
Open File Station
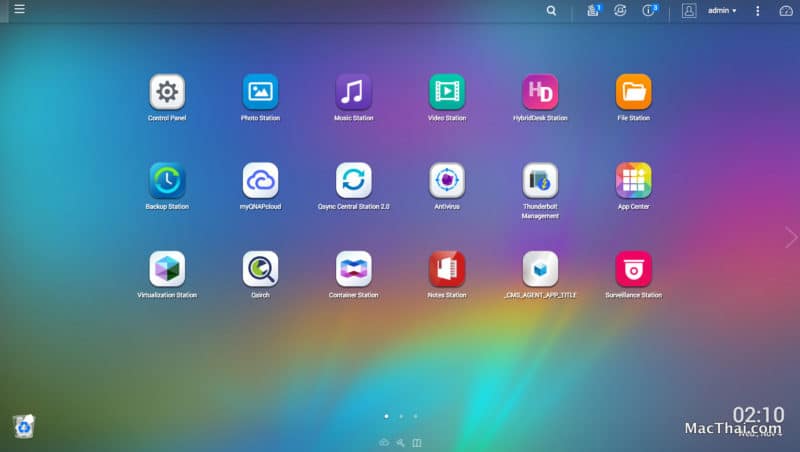(634, 92)
